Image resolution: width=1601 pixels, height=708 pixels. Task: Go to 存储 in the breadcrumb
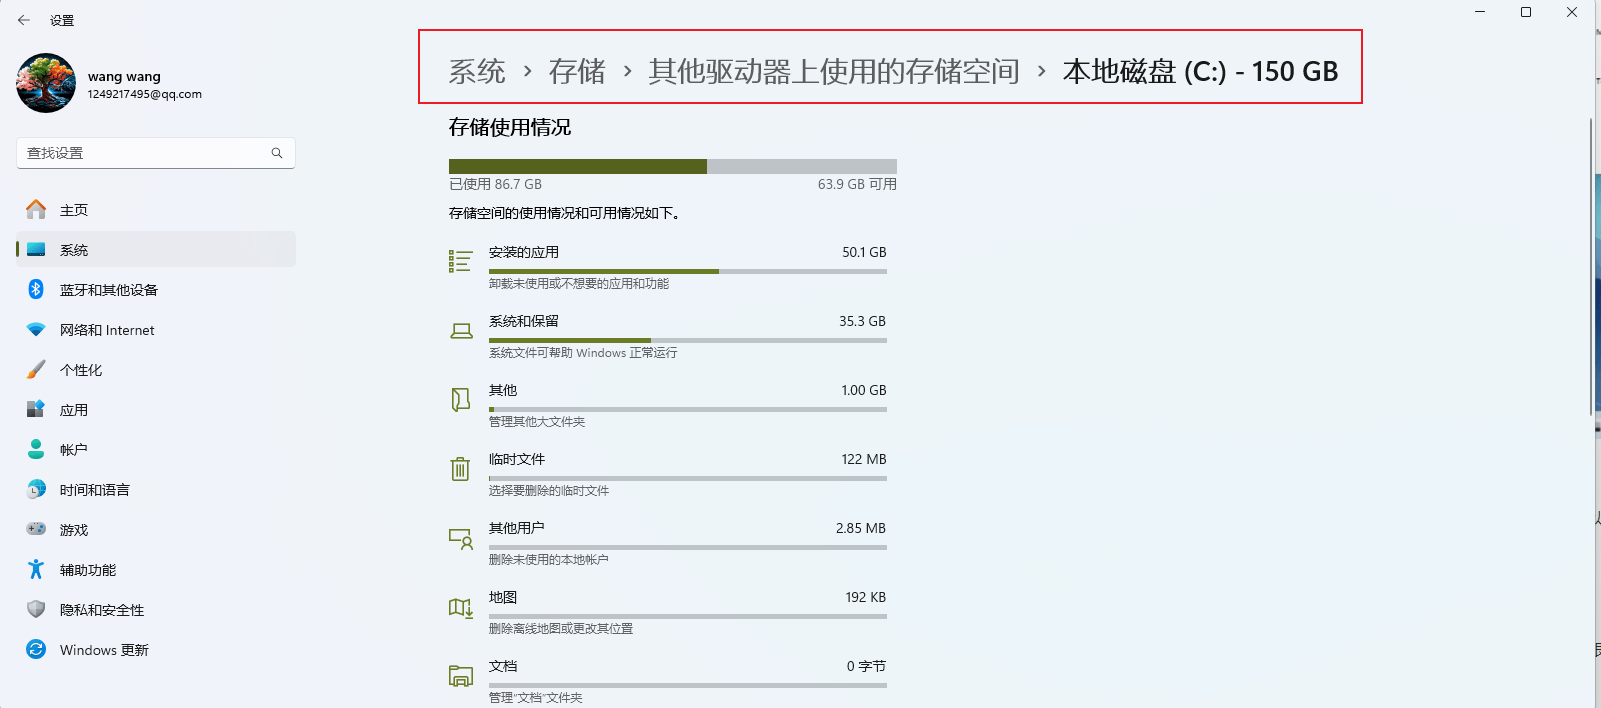coord(577,71)
